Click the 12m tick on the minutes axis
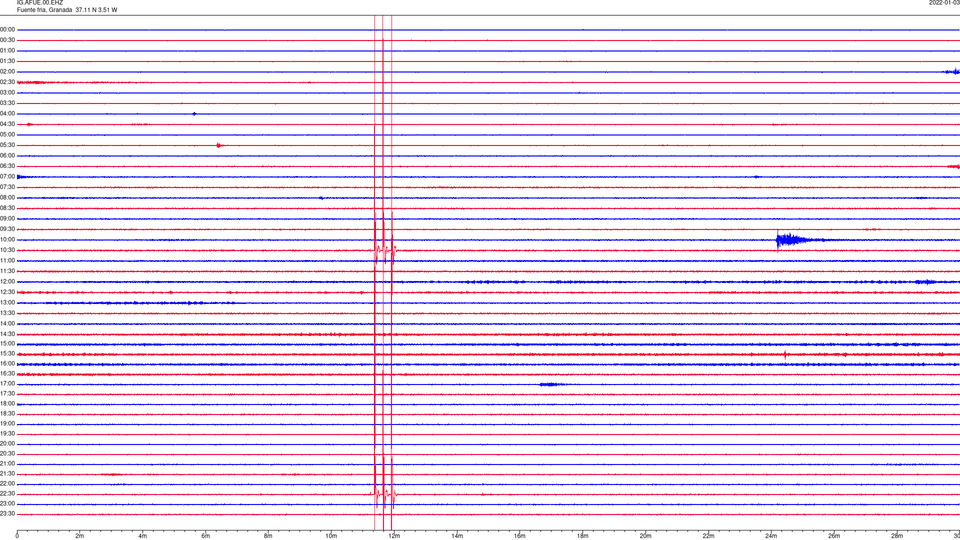This screenshot has width=960, height=540. 394,536
